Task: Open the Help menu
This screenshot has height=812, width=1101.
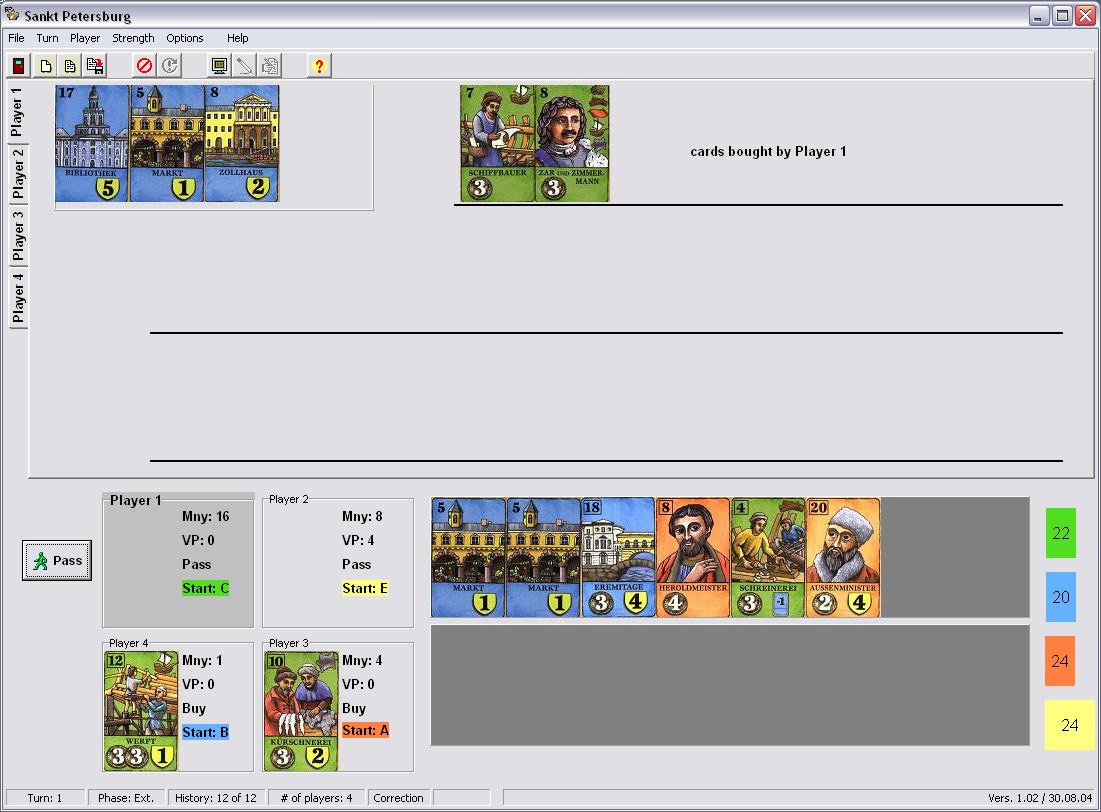Action: point(237,38)
